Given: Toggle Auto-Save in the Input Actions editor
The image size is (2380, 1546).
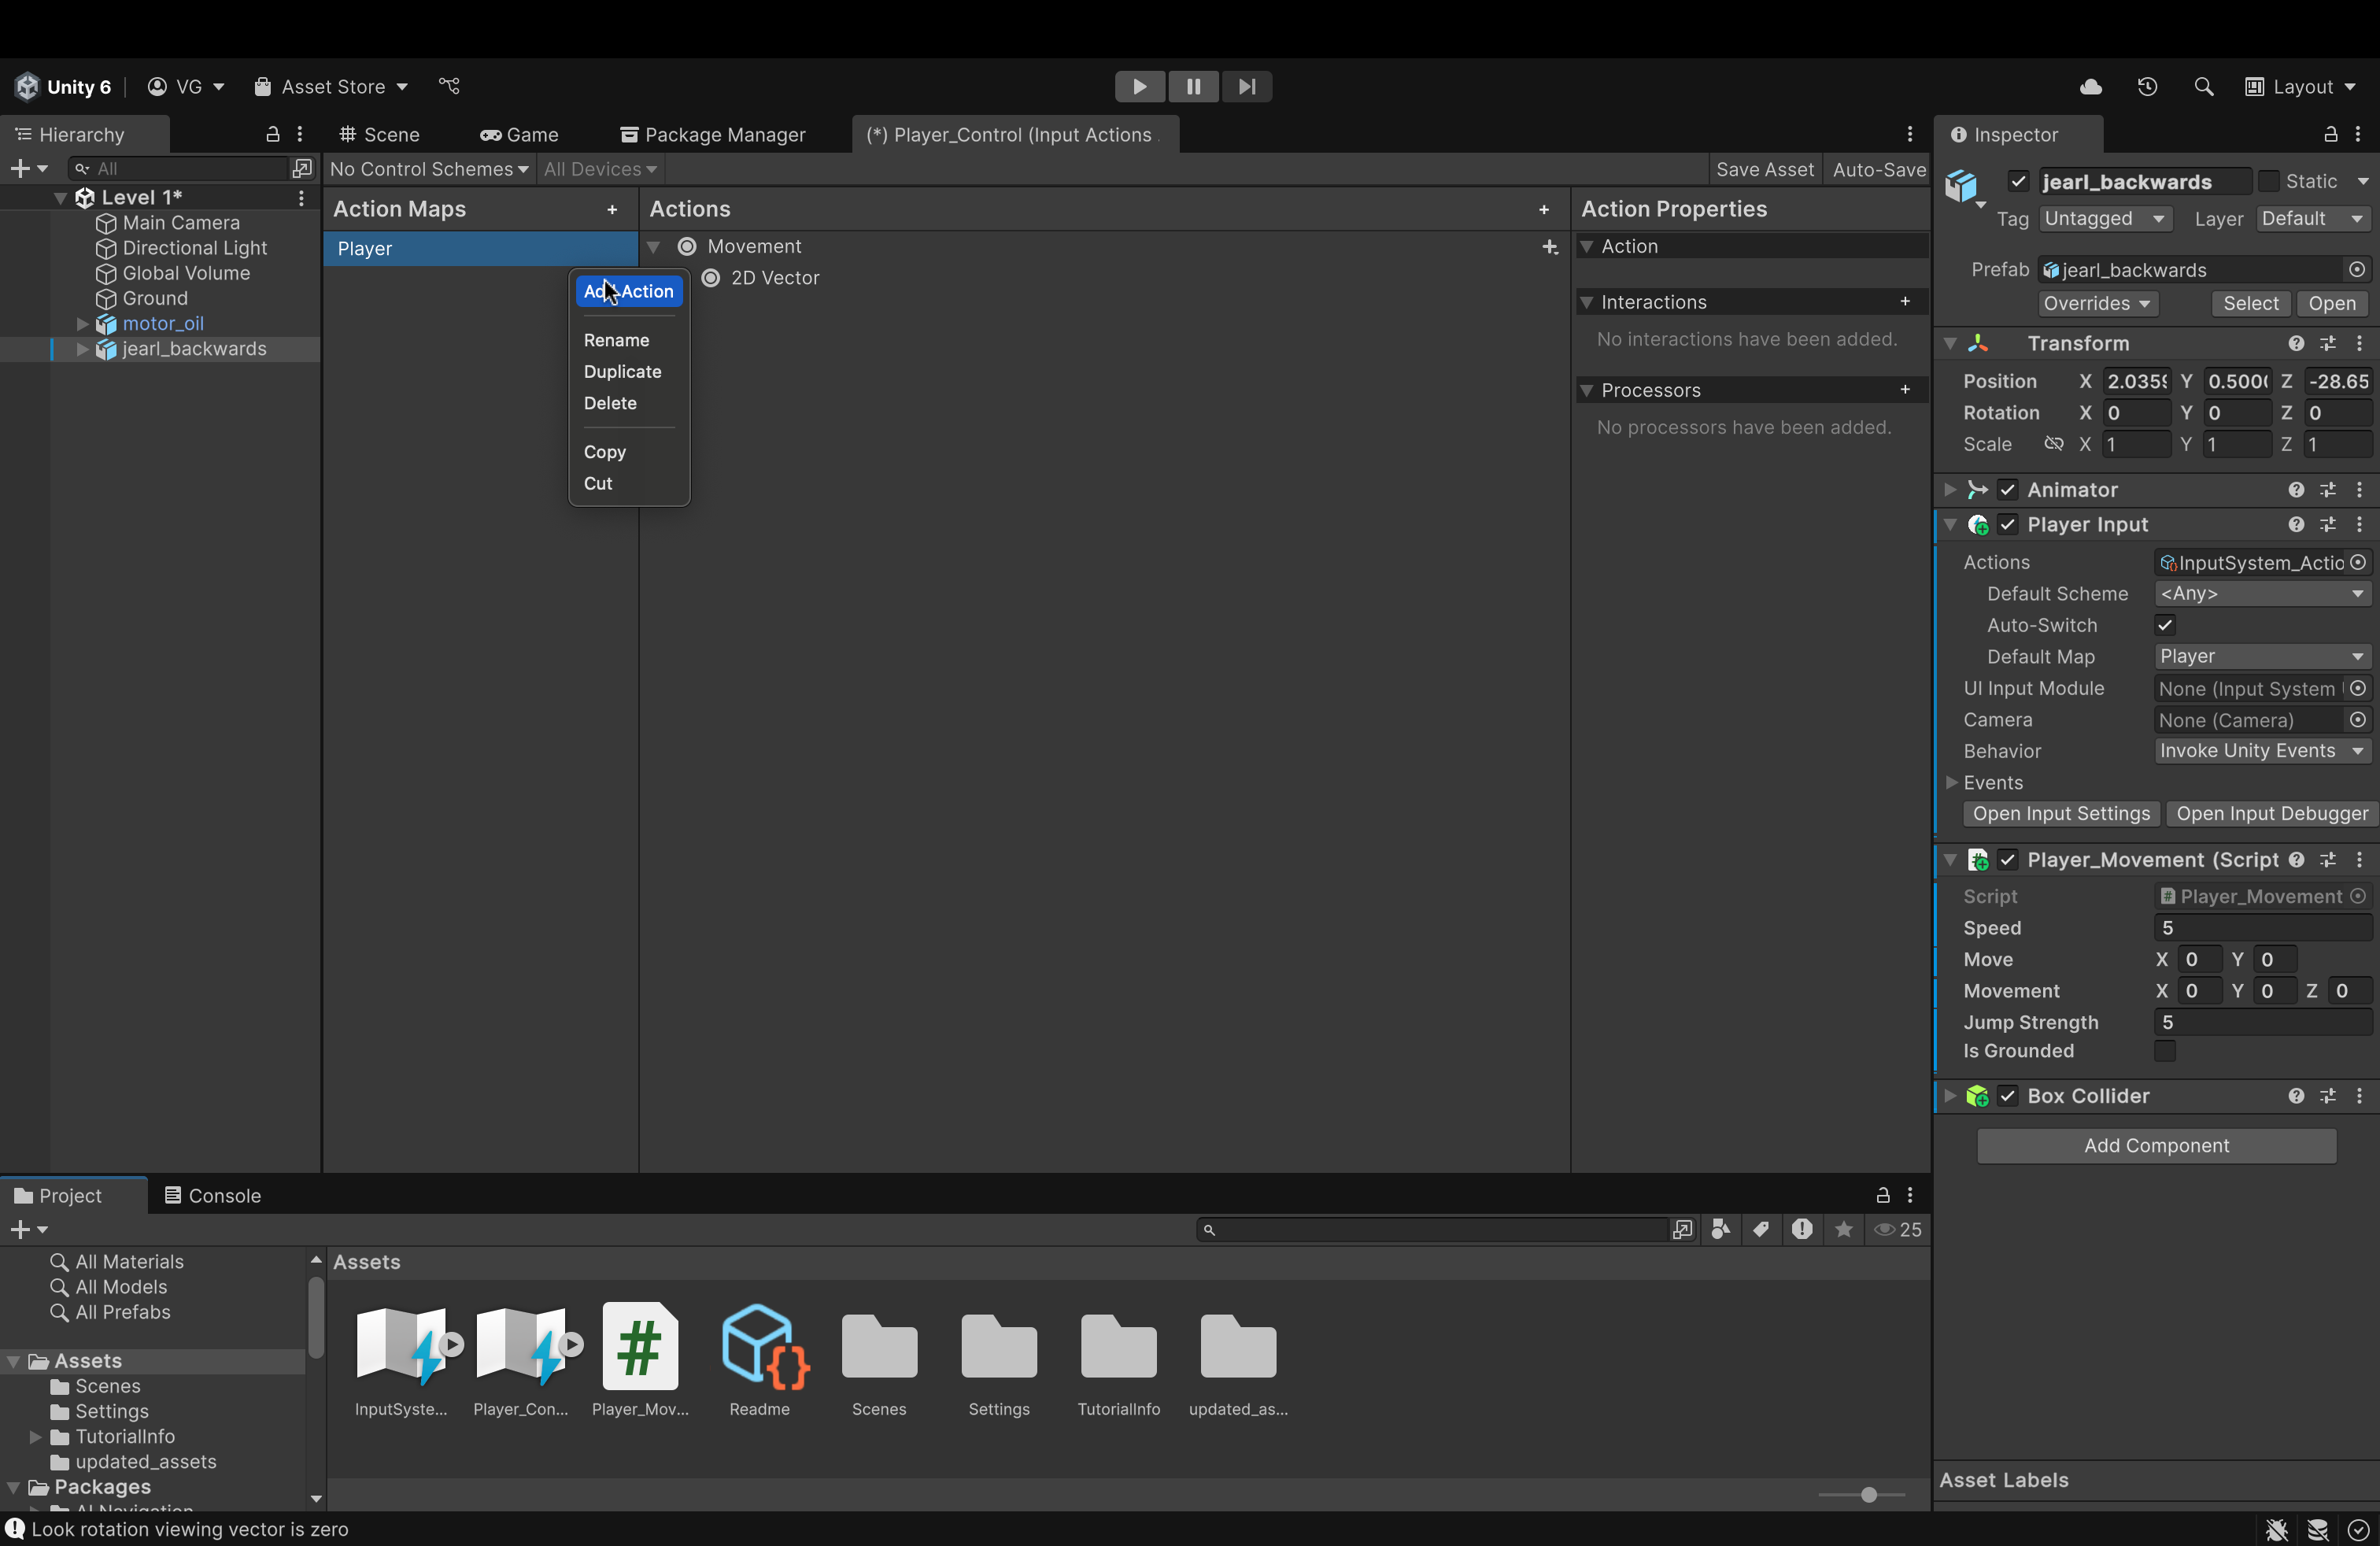Looking at the screenshot, I should 1879,169.
